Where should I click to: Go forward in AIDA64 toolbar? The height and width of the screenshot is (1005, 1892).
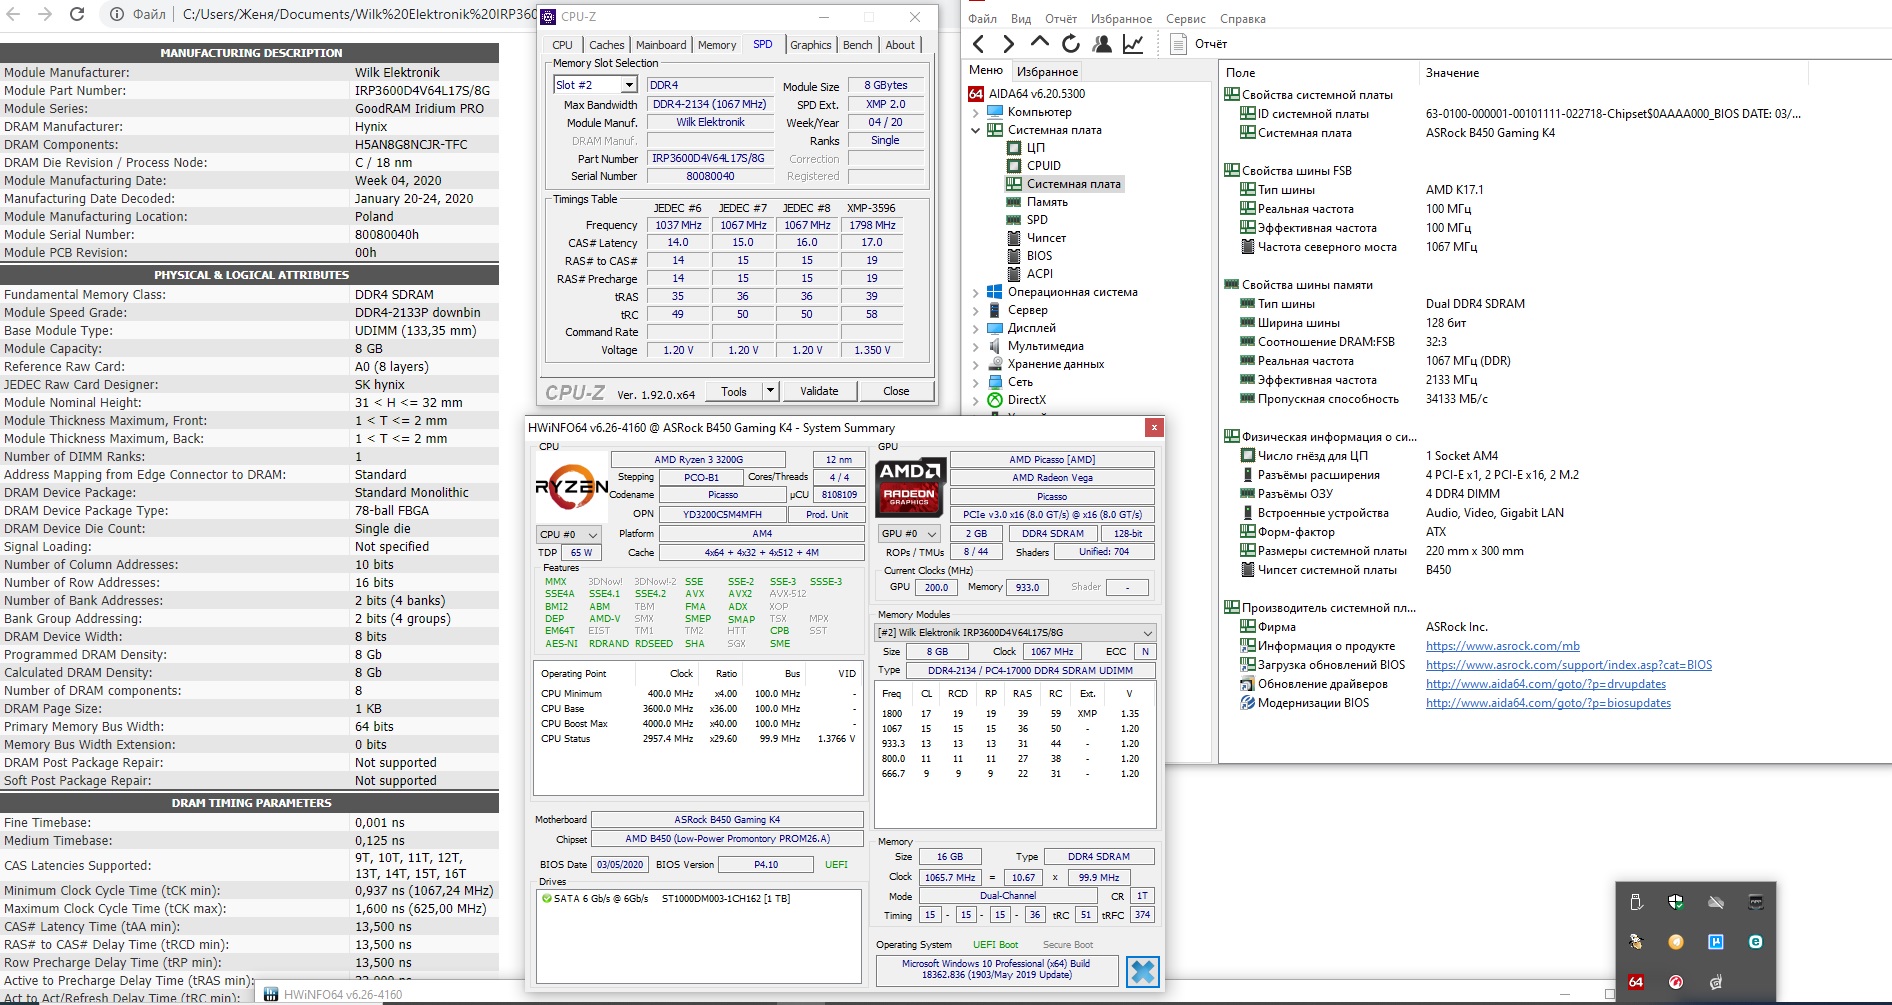(x=1008, y=44)
